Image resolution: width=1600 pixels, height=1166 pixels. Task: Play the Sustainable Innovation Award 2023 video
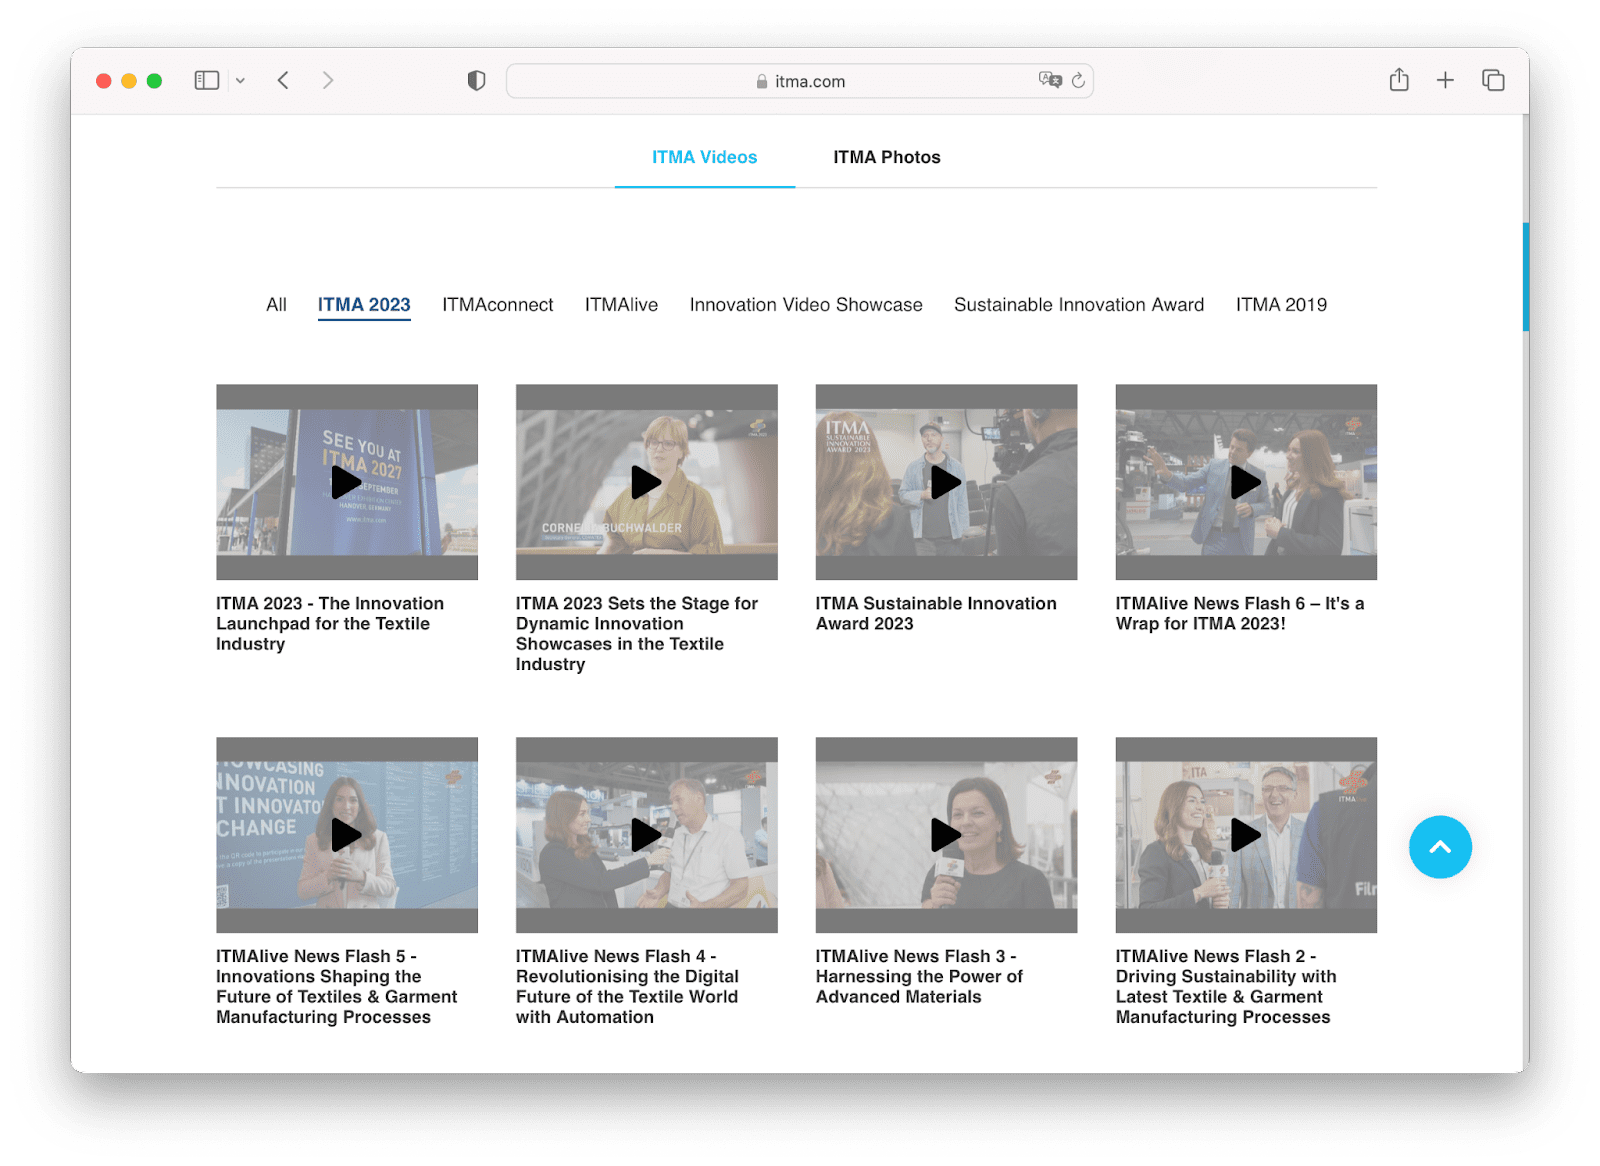[x=946, y=482]
